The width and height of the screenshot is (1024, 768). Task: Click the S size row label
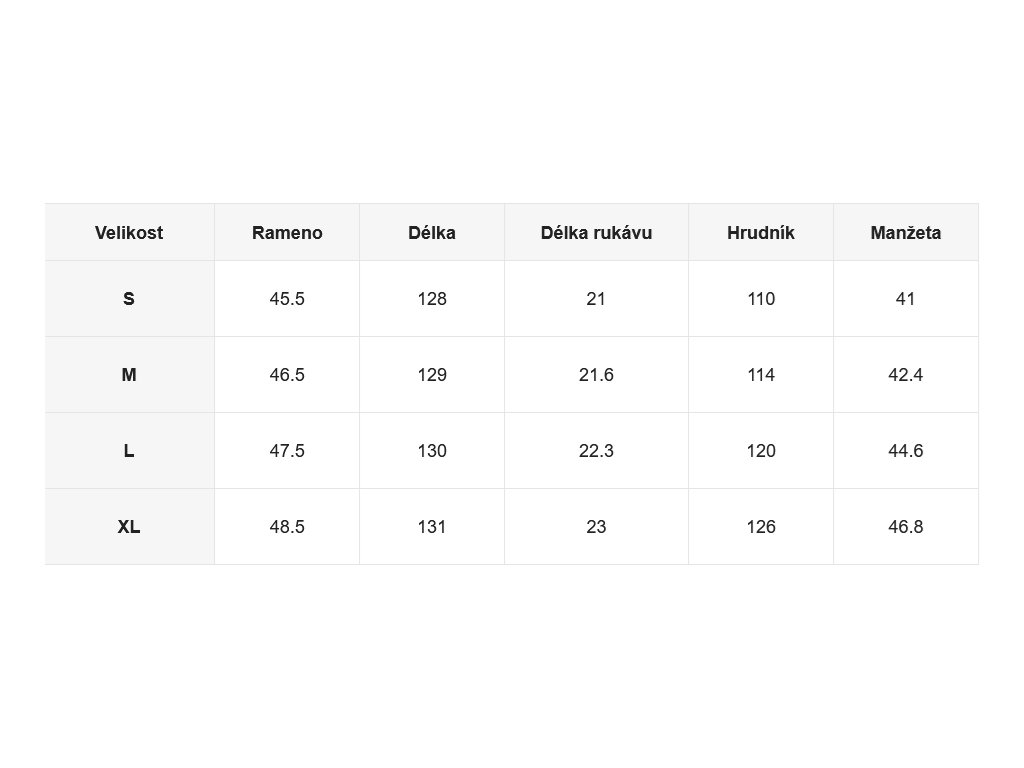129,299
